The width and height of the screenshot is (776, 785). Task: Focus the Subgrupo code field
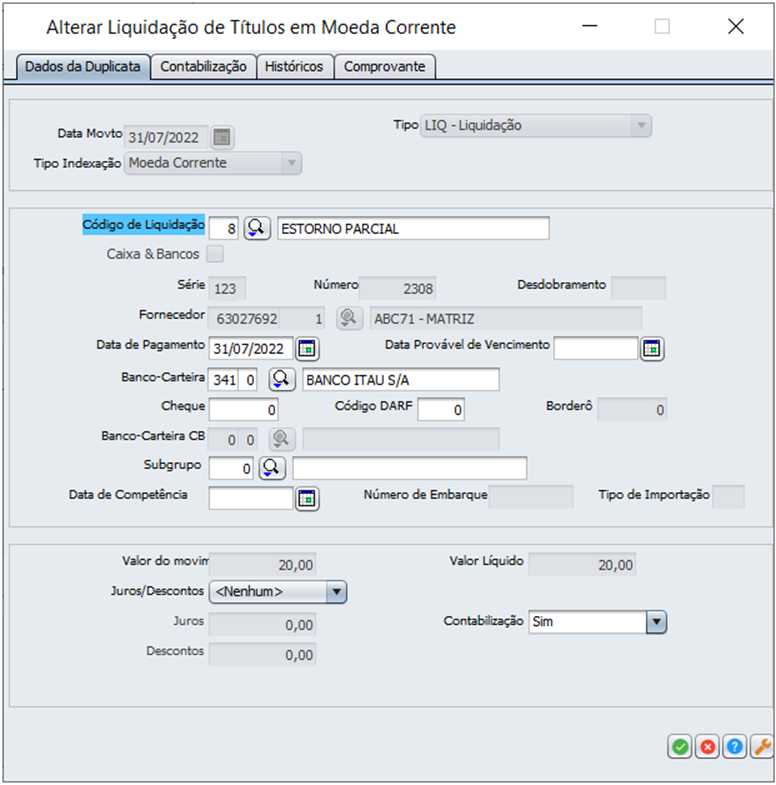pos(231,468)
